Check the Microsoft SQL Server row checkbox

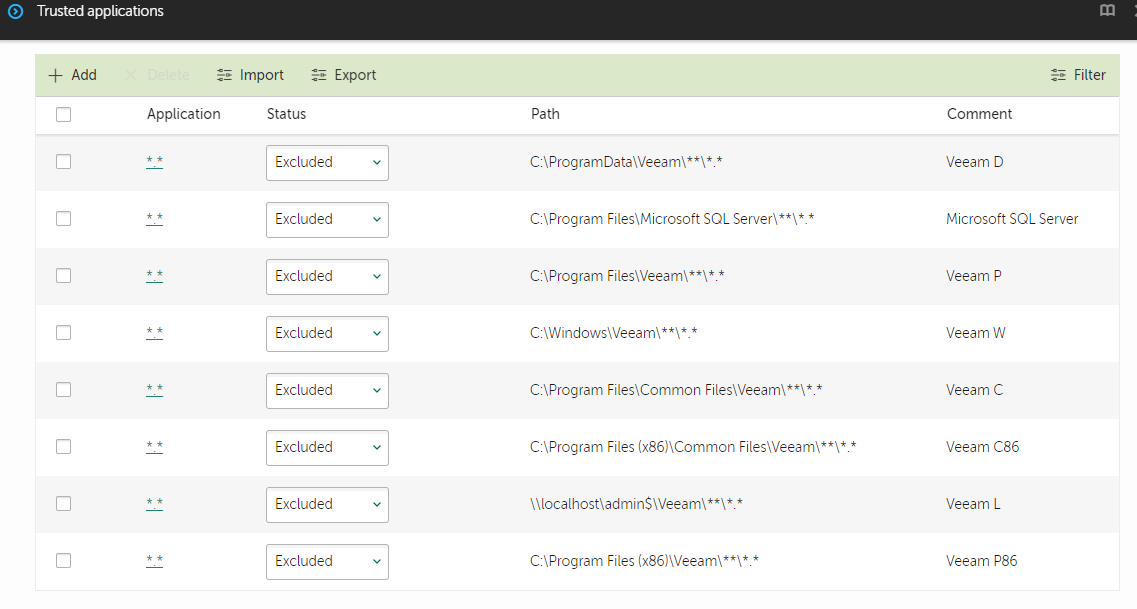64,219
